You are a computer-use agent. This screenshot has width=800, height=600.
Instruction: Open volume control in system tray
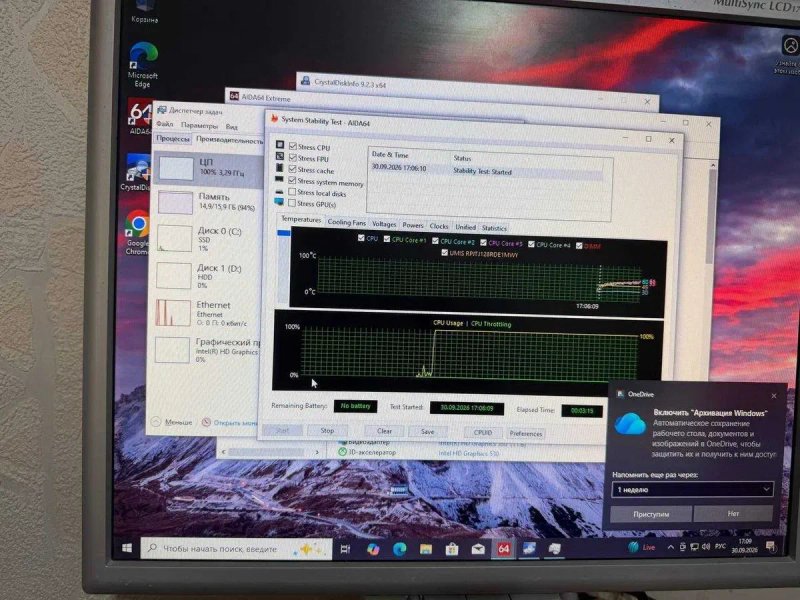click(706, 546)
